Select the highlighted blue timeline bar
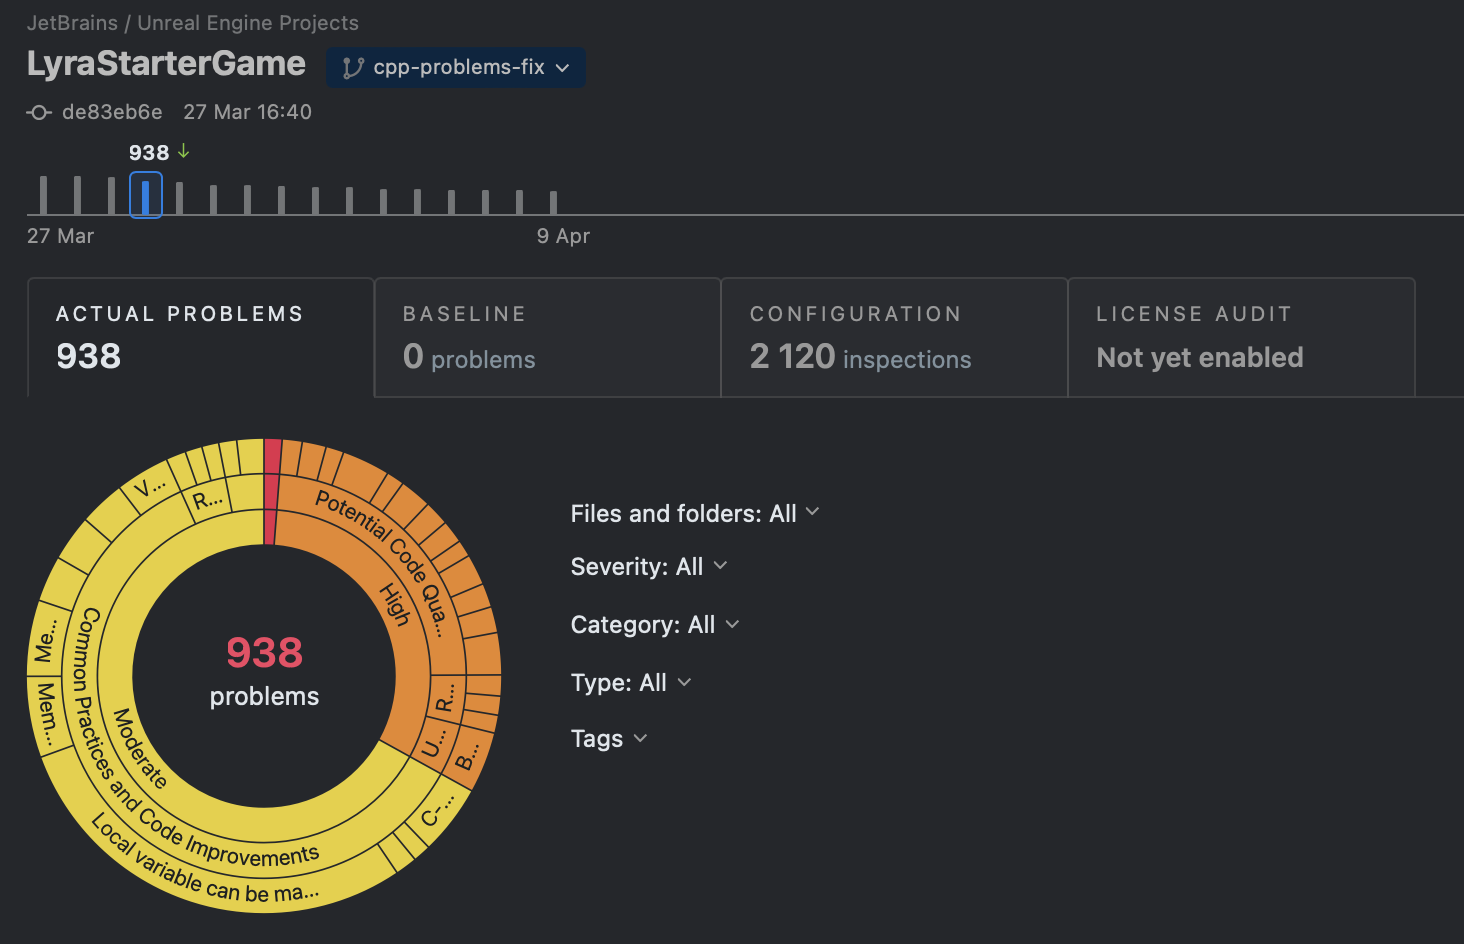 (x=146, y=195)
